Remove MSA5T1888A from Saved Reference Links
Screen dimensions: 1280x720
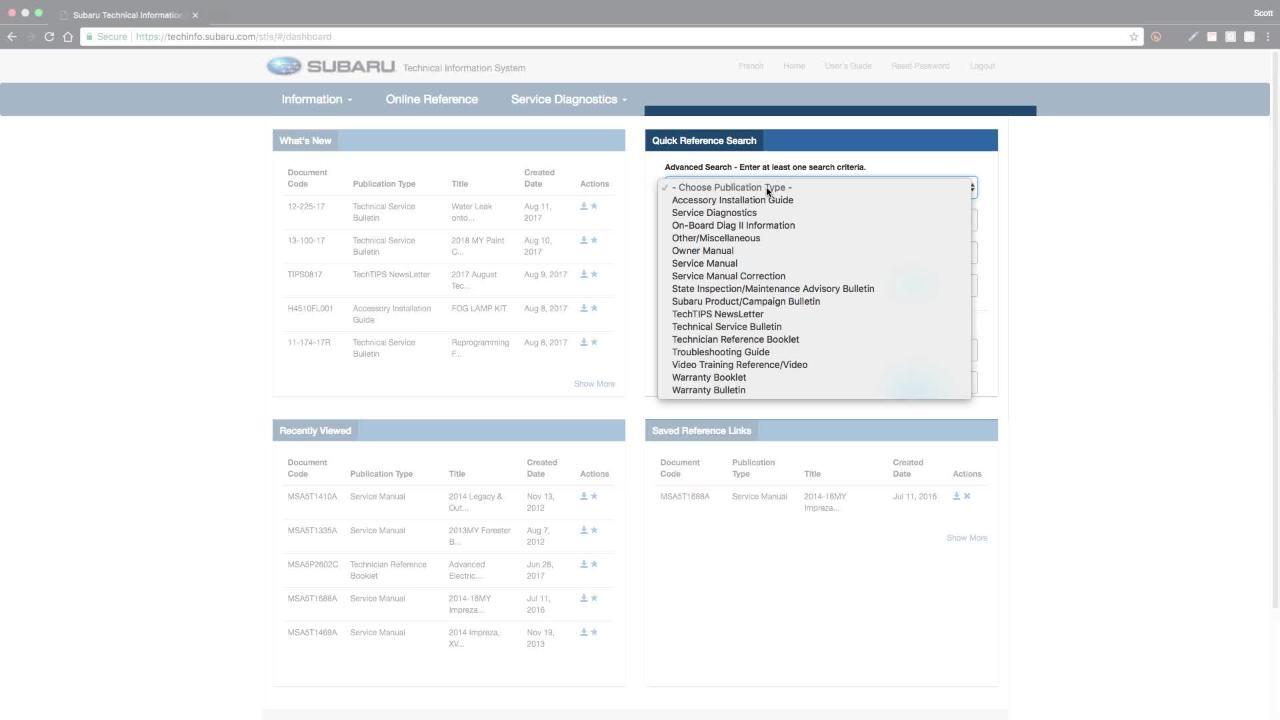pyautogui.click(x=967, y=496)
